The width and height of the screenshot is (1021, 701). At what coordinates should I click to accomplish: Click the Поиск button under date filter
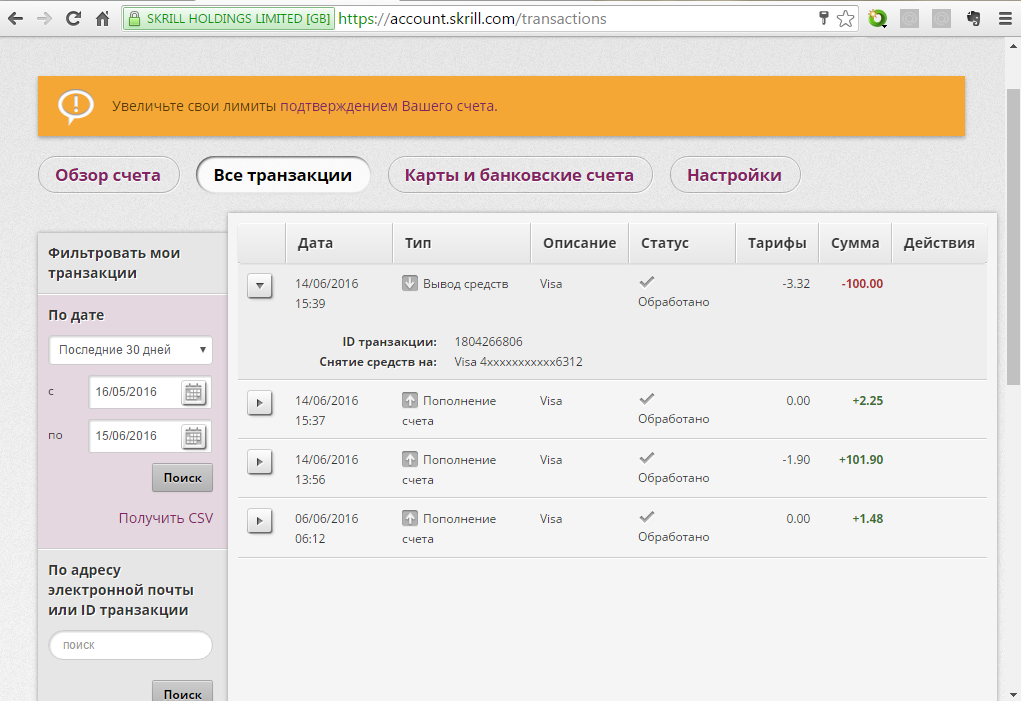pos(182,478)
